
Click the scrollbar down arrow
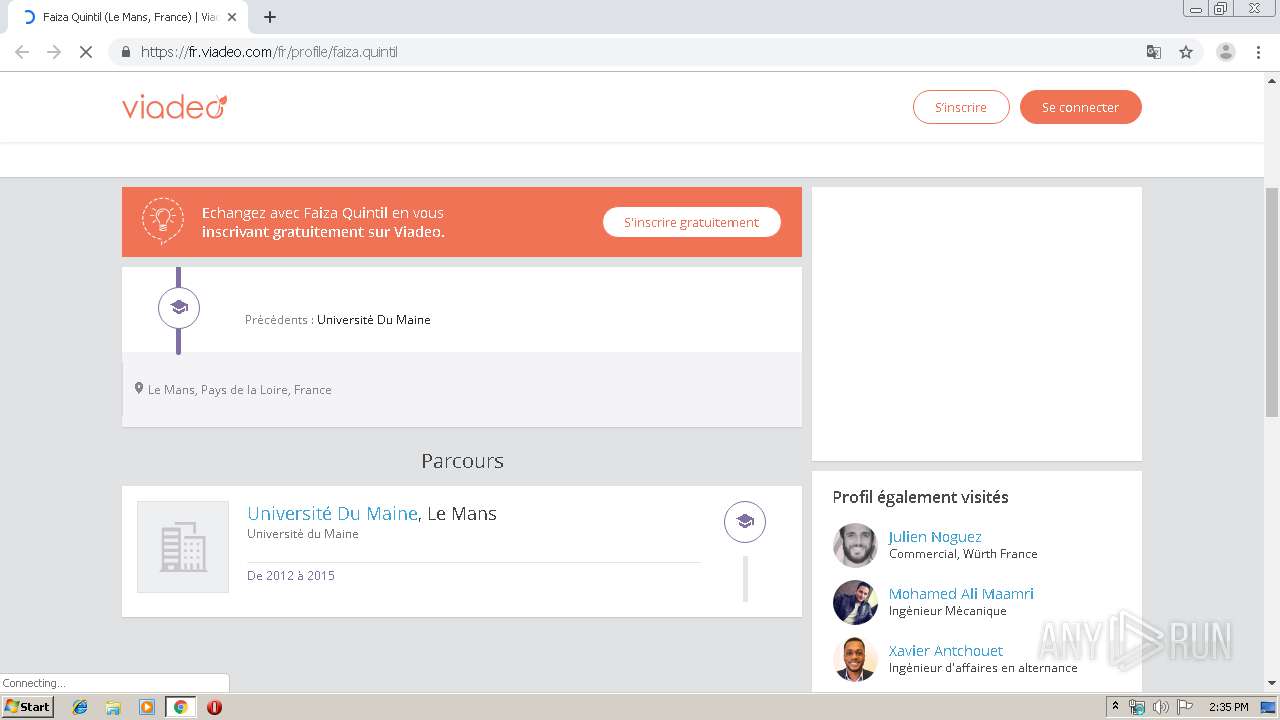click(x=1272, y=684)
